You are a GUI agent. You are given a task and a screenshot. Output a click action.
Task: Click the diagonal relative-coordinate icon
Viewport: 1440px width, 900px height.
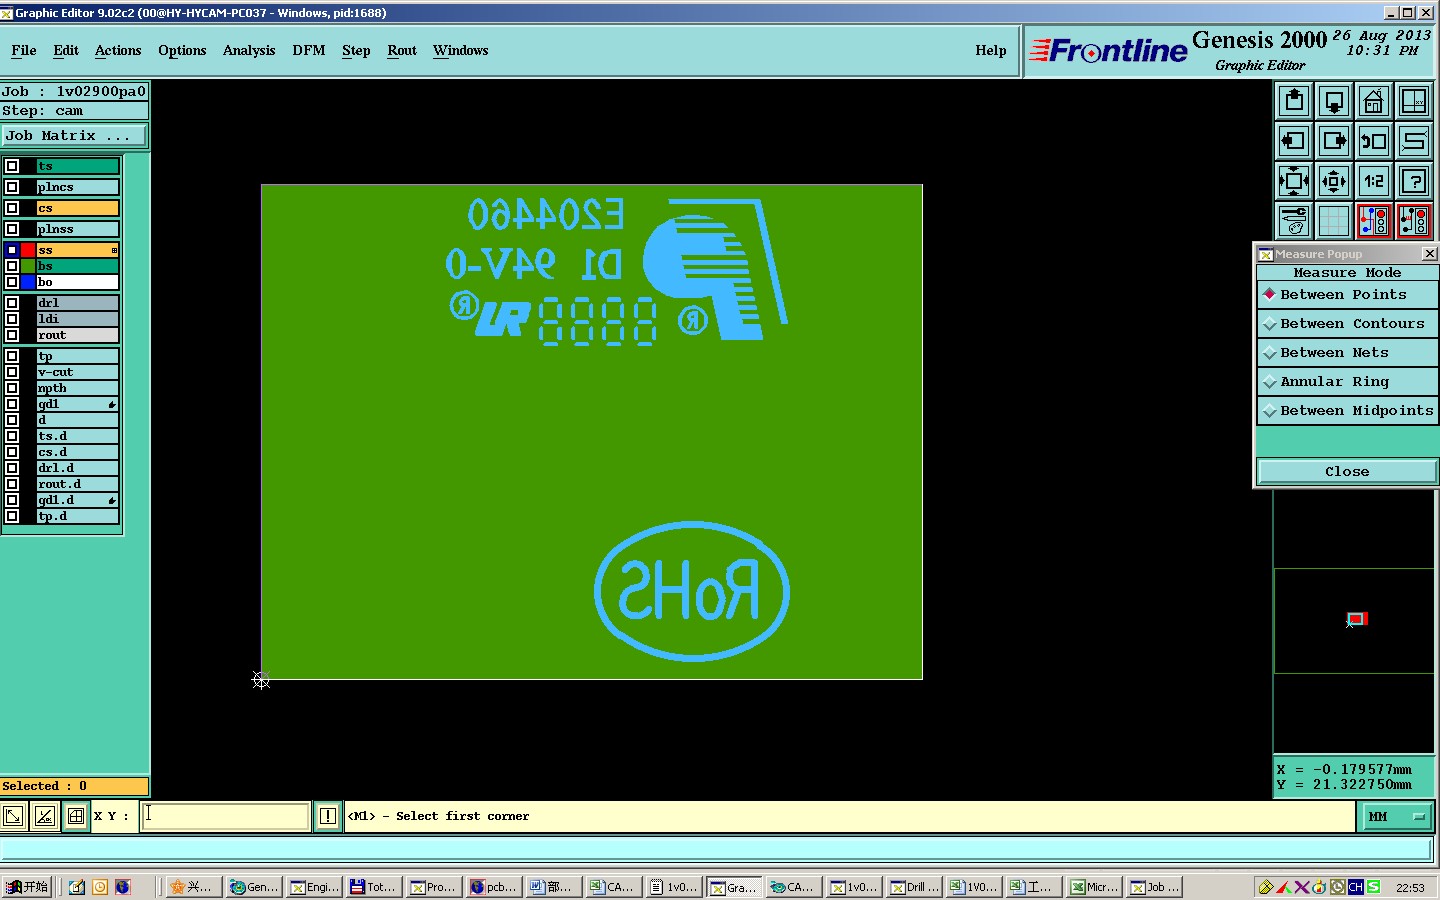click(x=45, y=816)
